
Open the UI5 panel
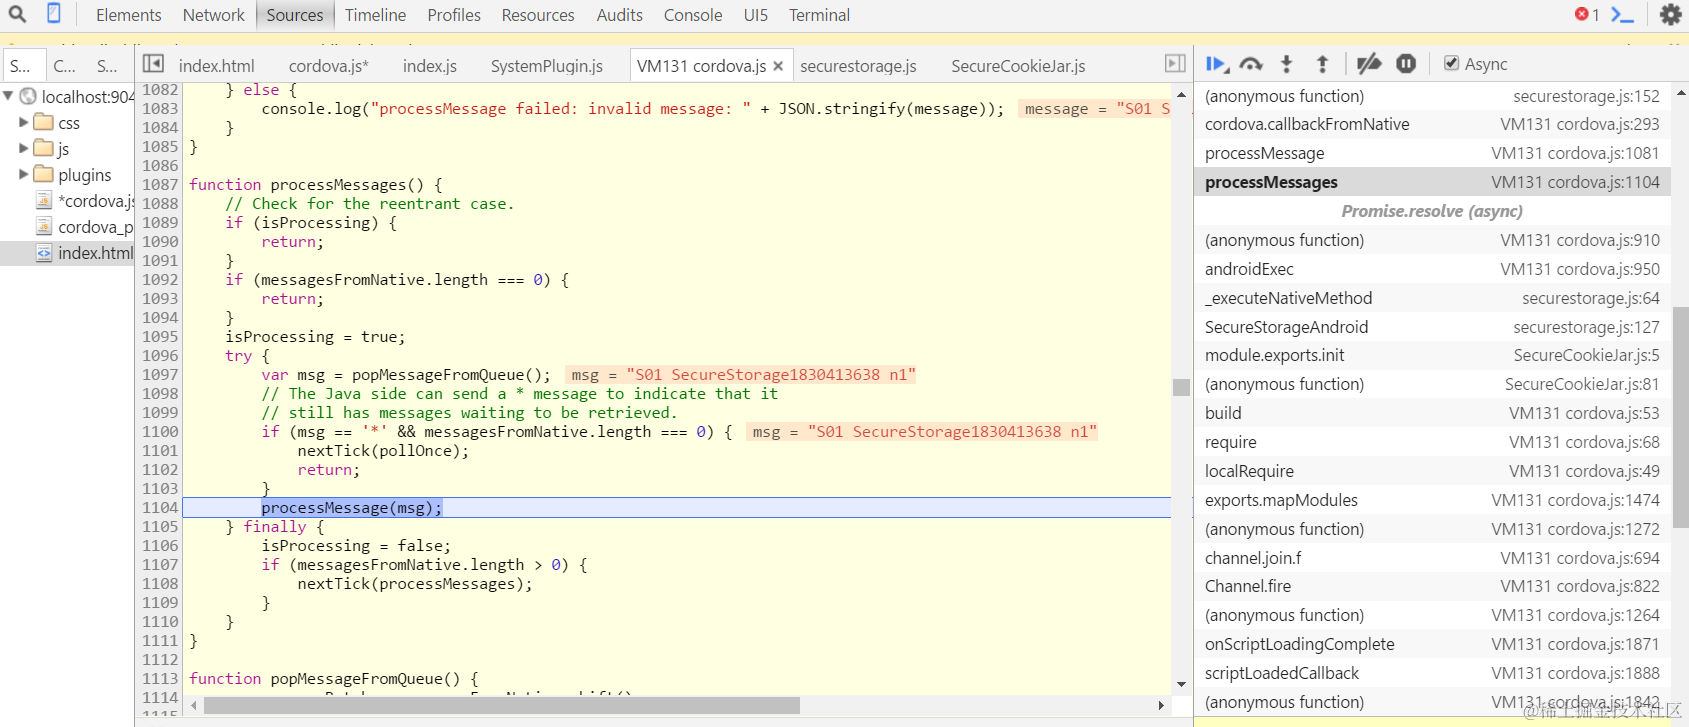click(x=756, y=15)
